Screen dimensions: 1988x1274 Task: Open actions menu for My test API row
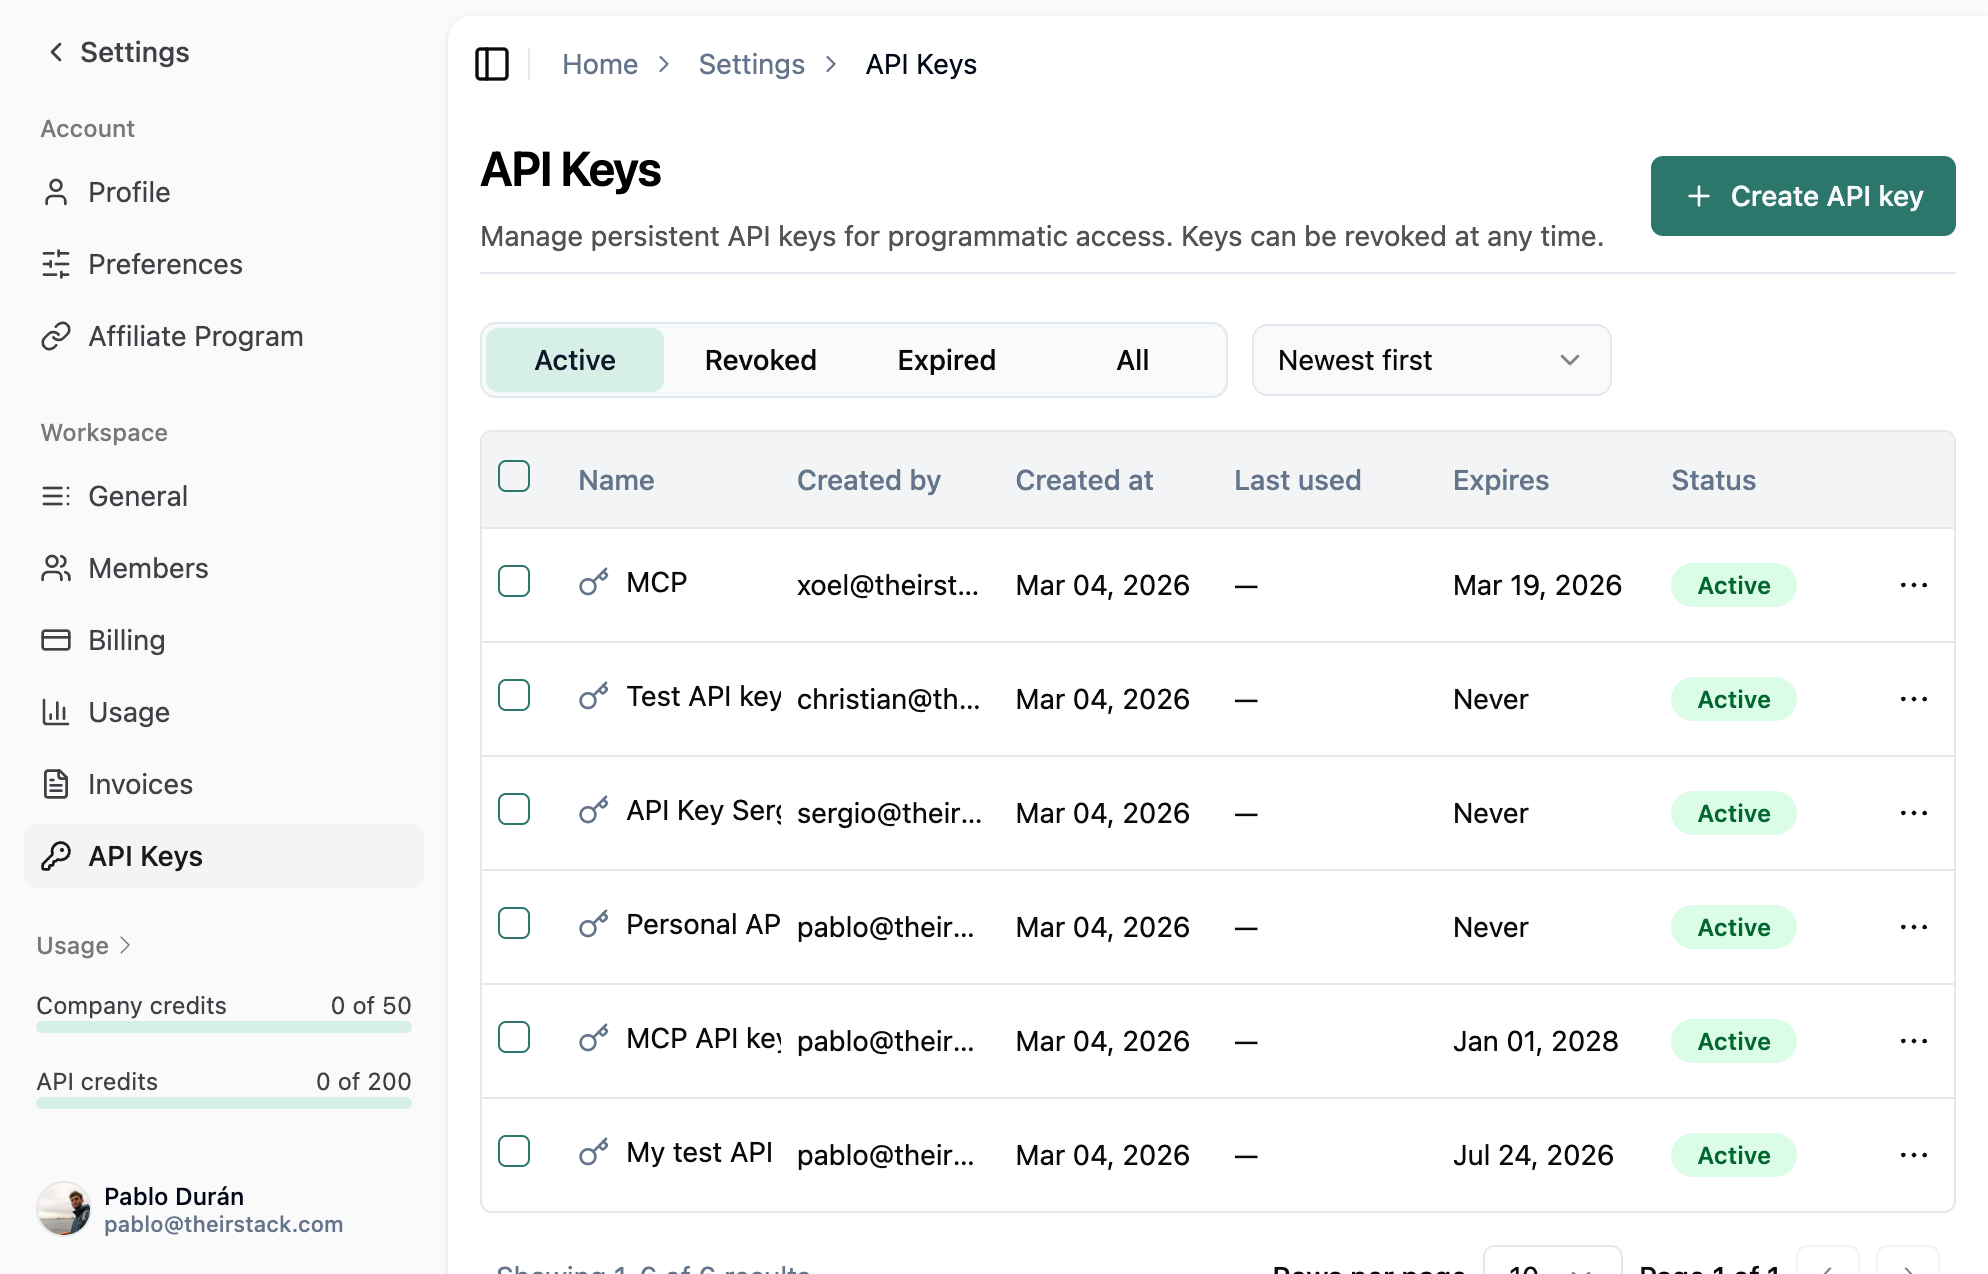[1913, 1155]
